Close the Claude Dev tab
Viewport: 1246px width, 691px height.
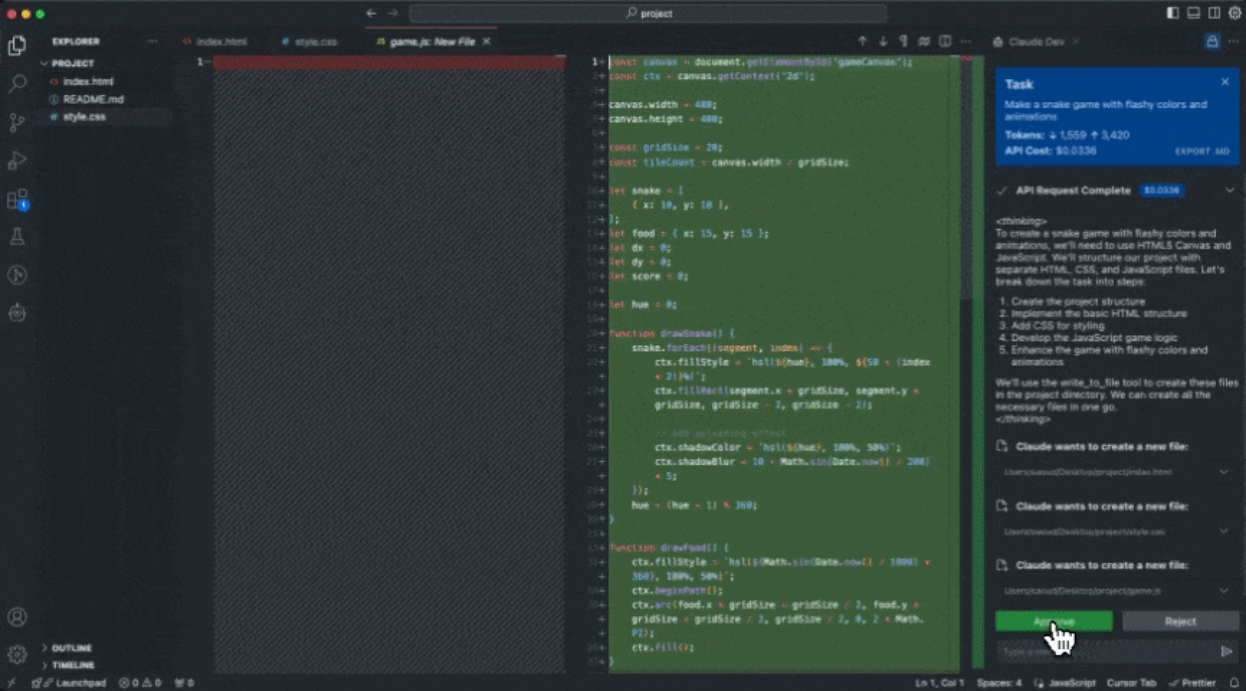pos(1076,42)
